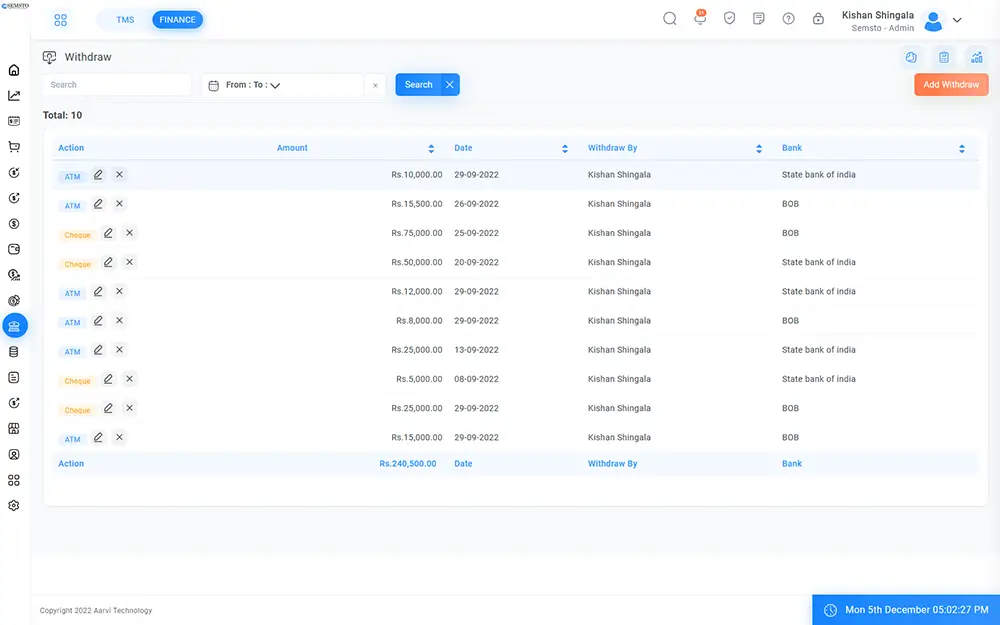Open the help question mark icon
The image size is (1000, 625).
coord(789,19)
